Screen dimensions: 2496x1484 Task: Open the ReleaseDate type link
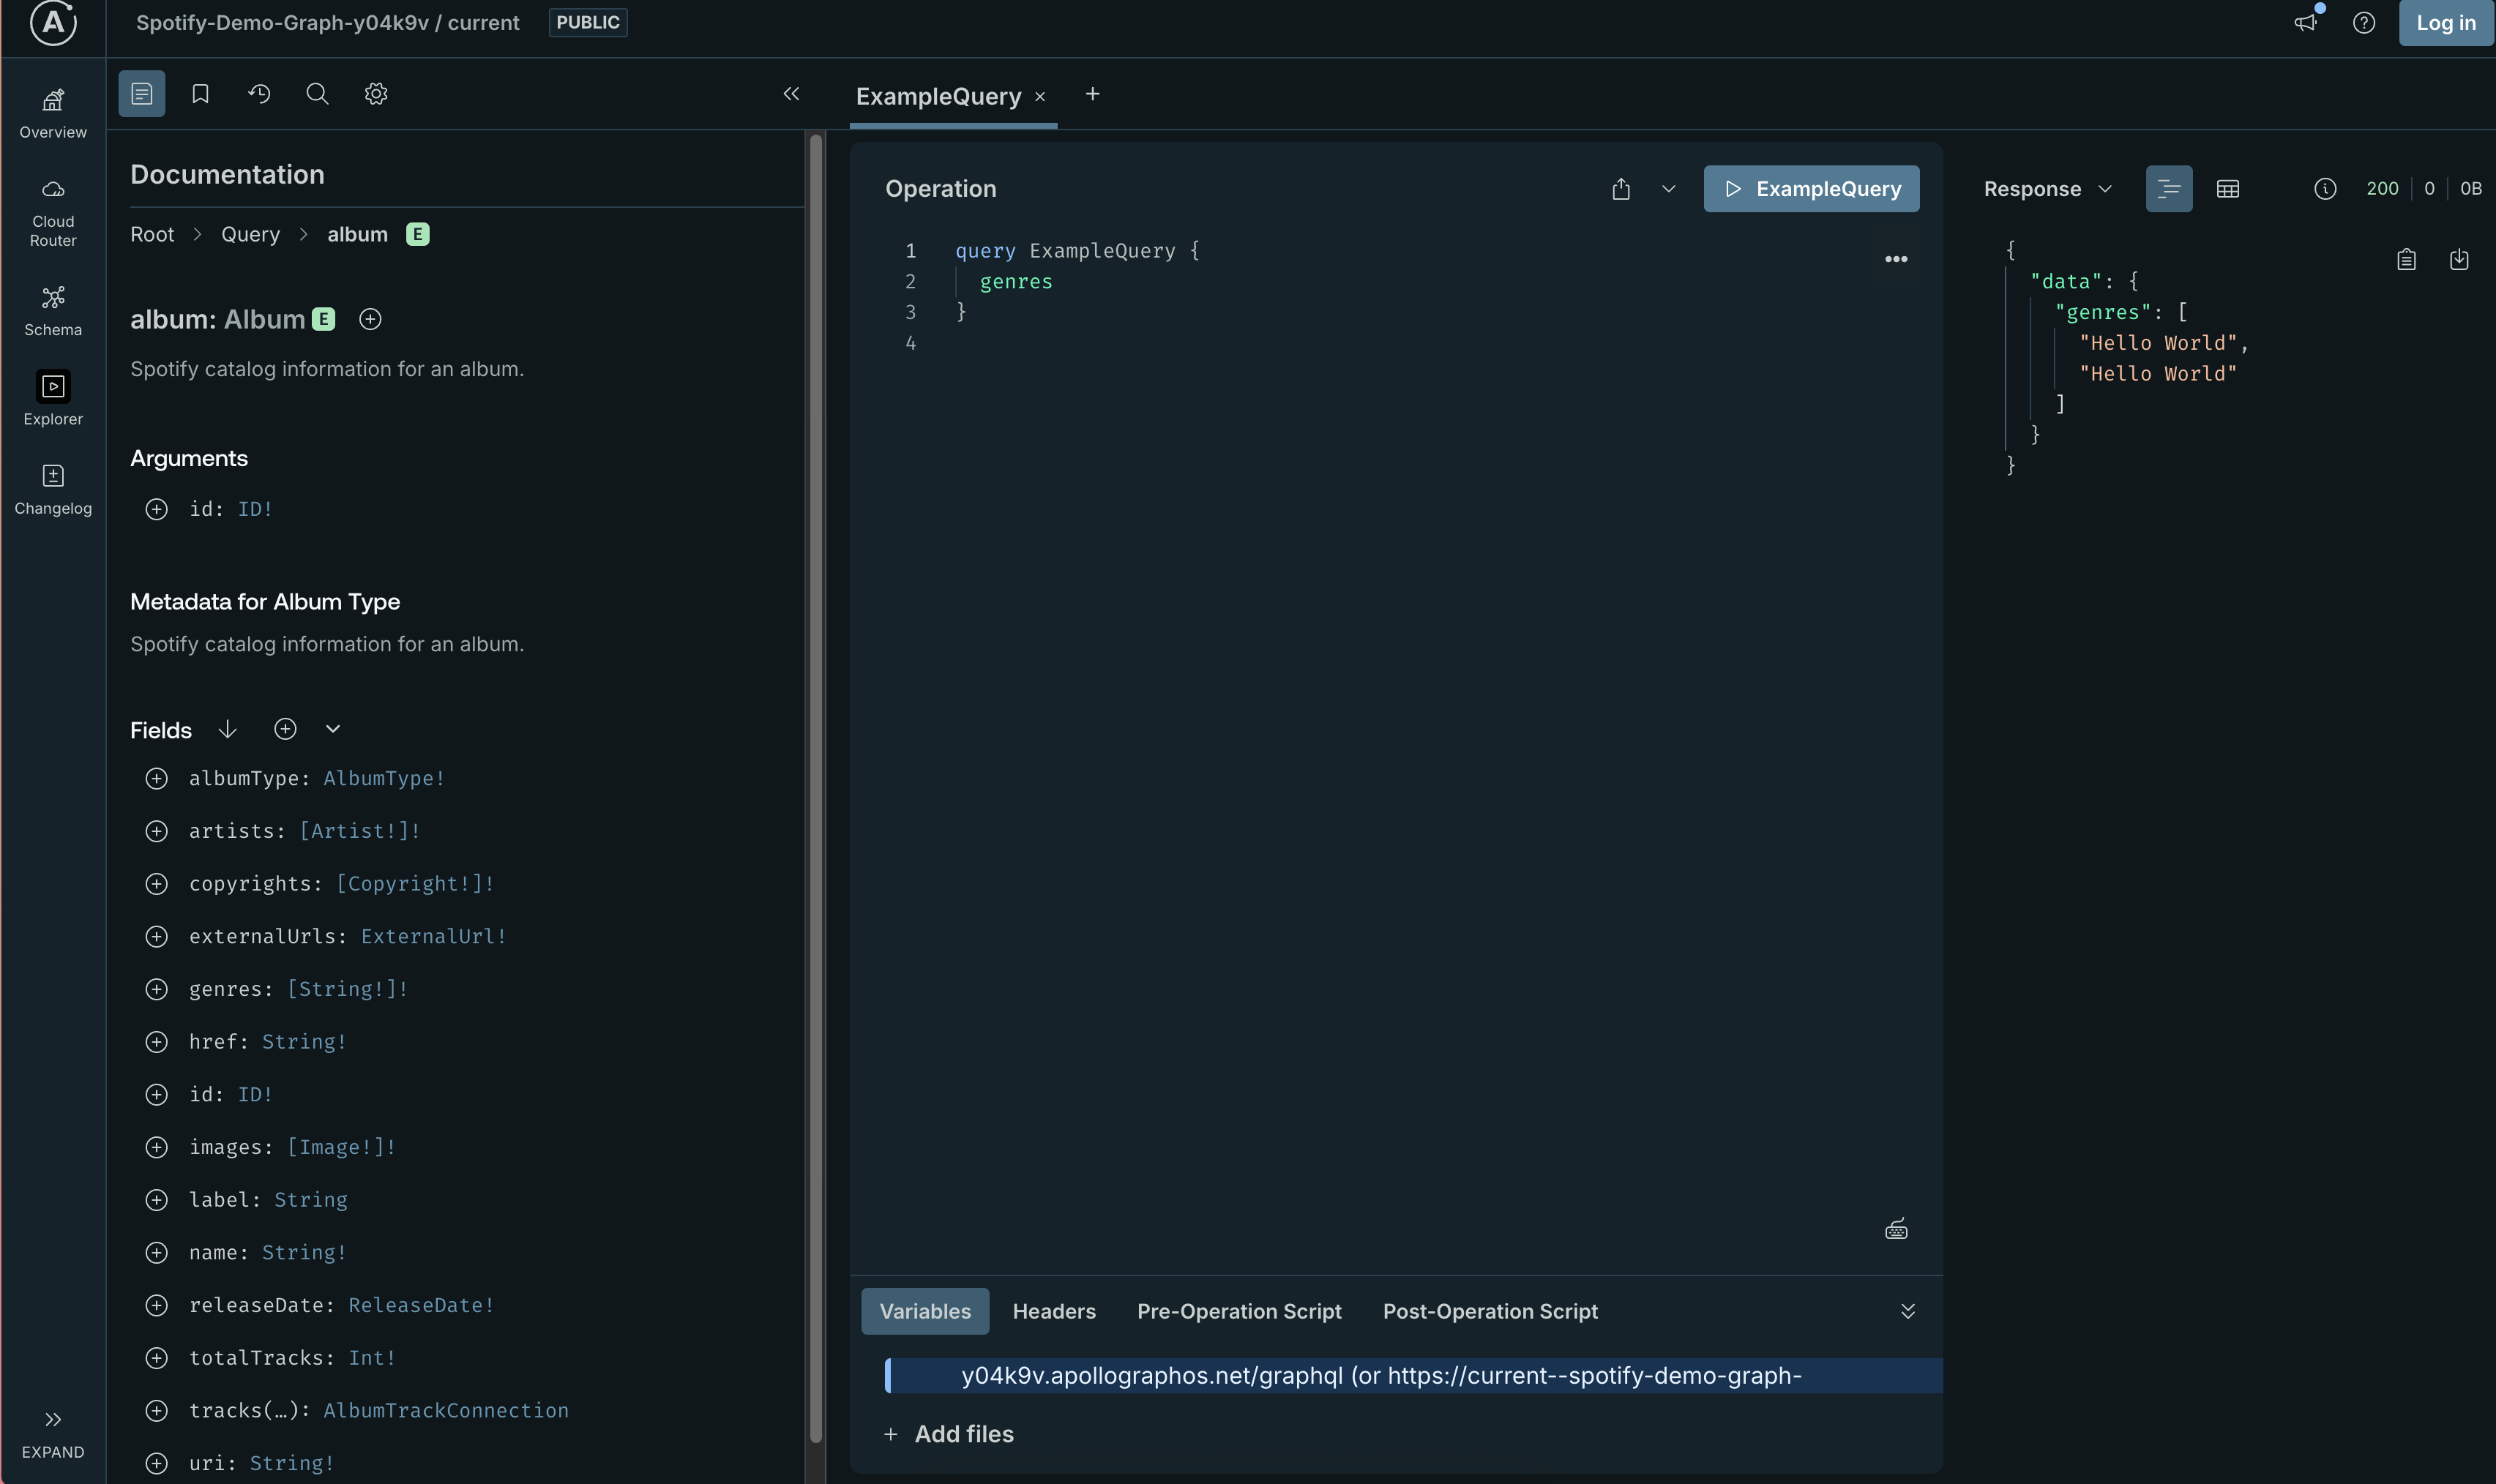pyautogui.click(x=421, y=1305)
